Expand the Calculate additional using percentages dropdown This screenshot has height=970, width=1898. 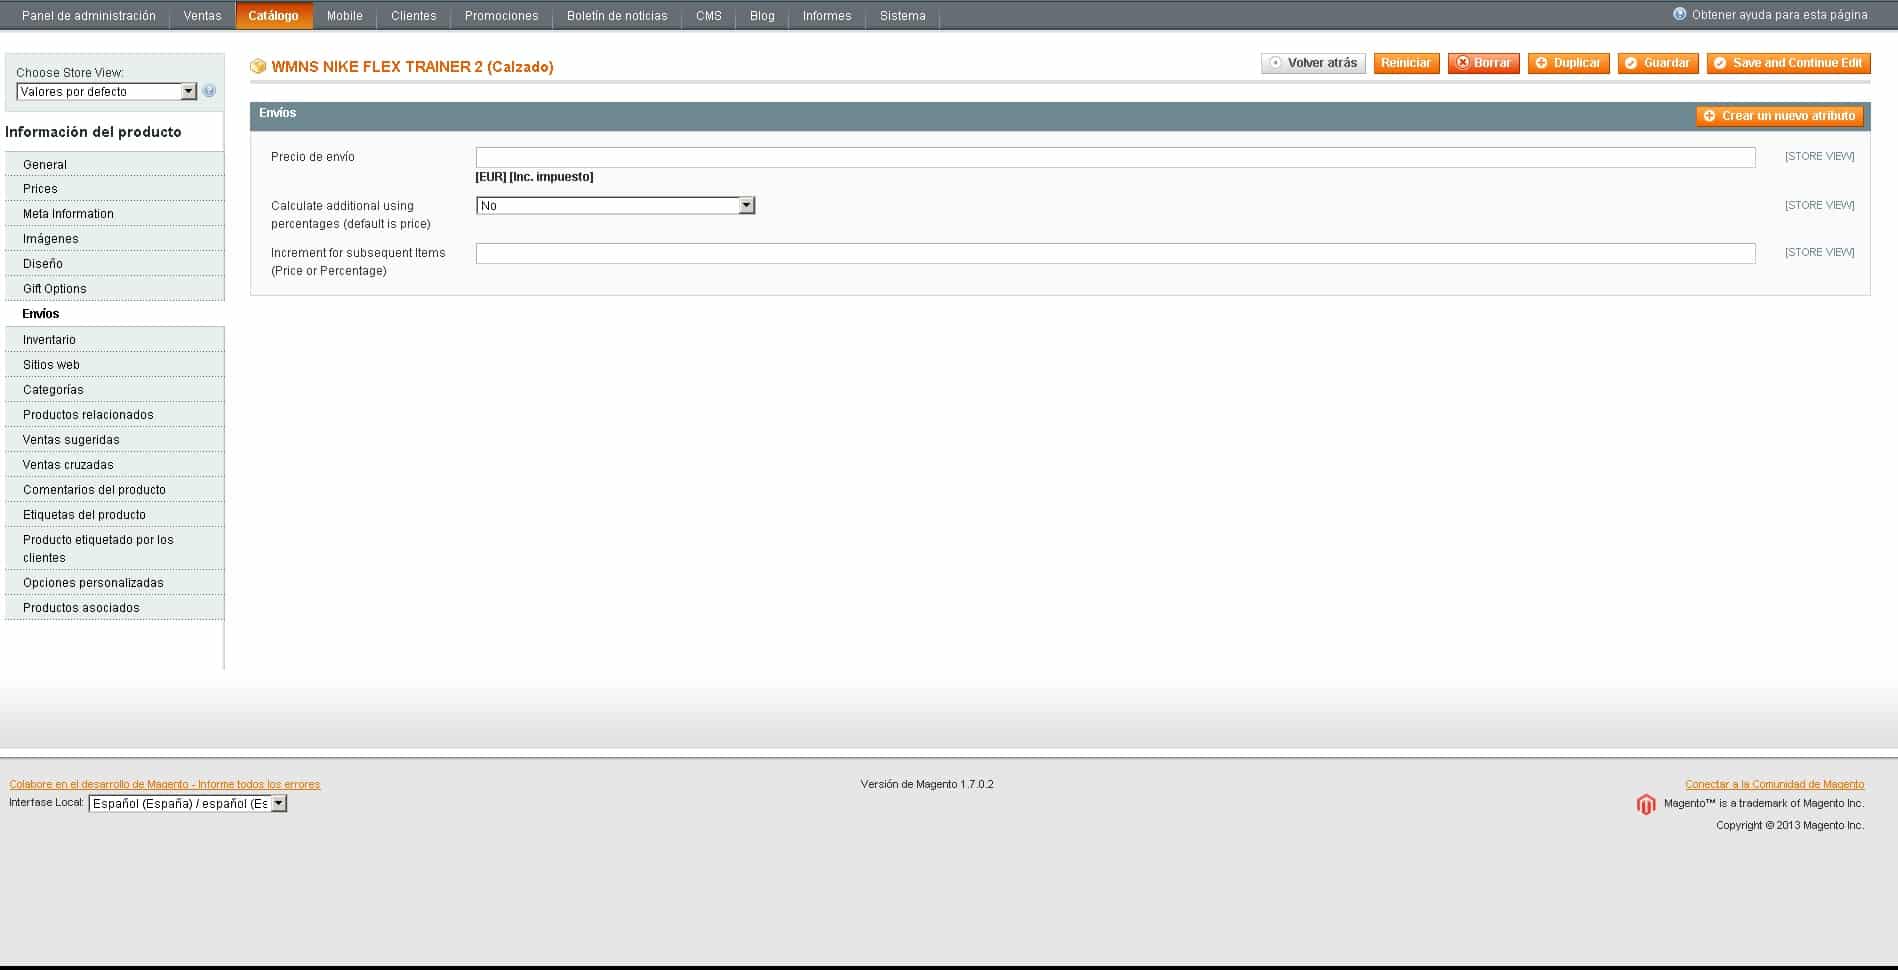pyautogui.click(x=615, y=206)
